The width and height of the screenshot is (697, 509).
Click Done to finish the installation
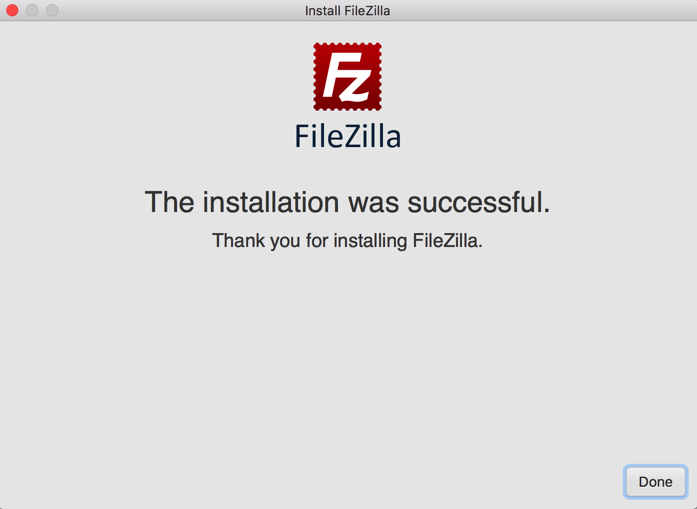pyautogui.click(x=656, y=481)
